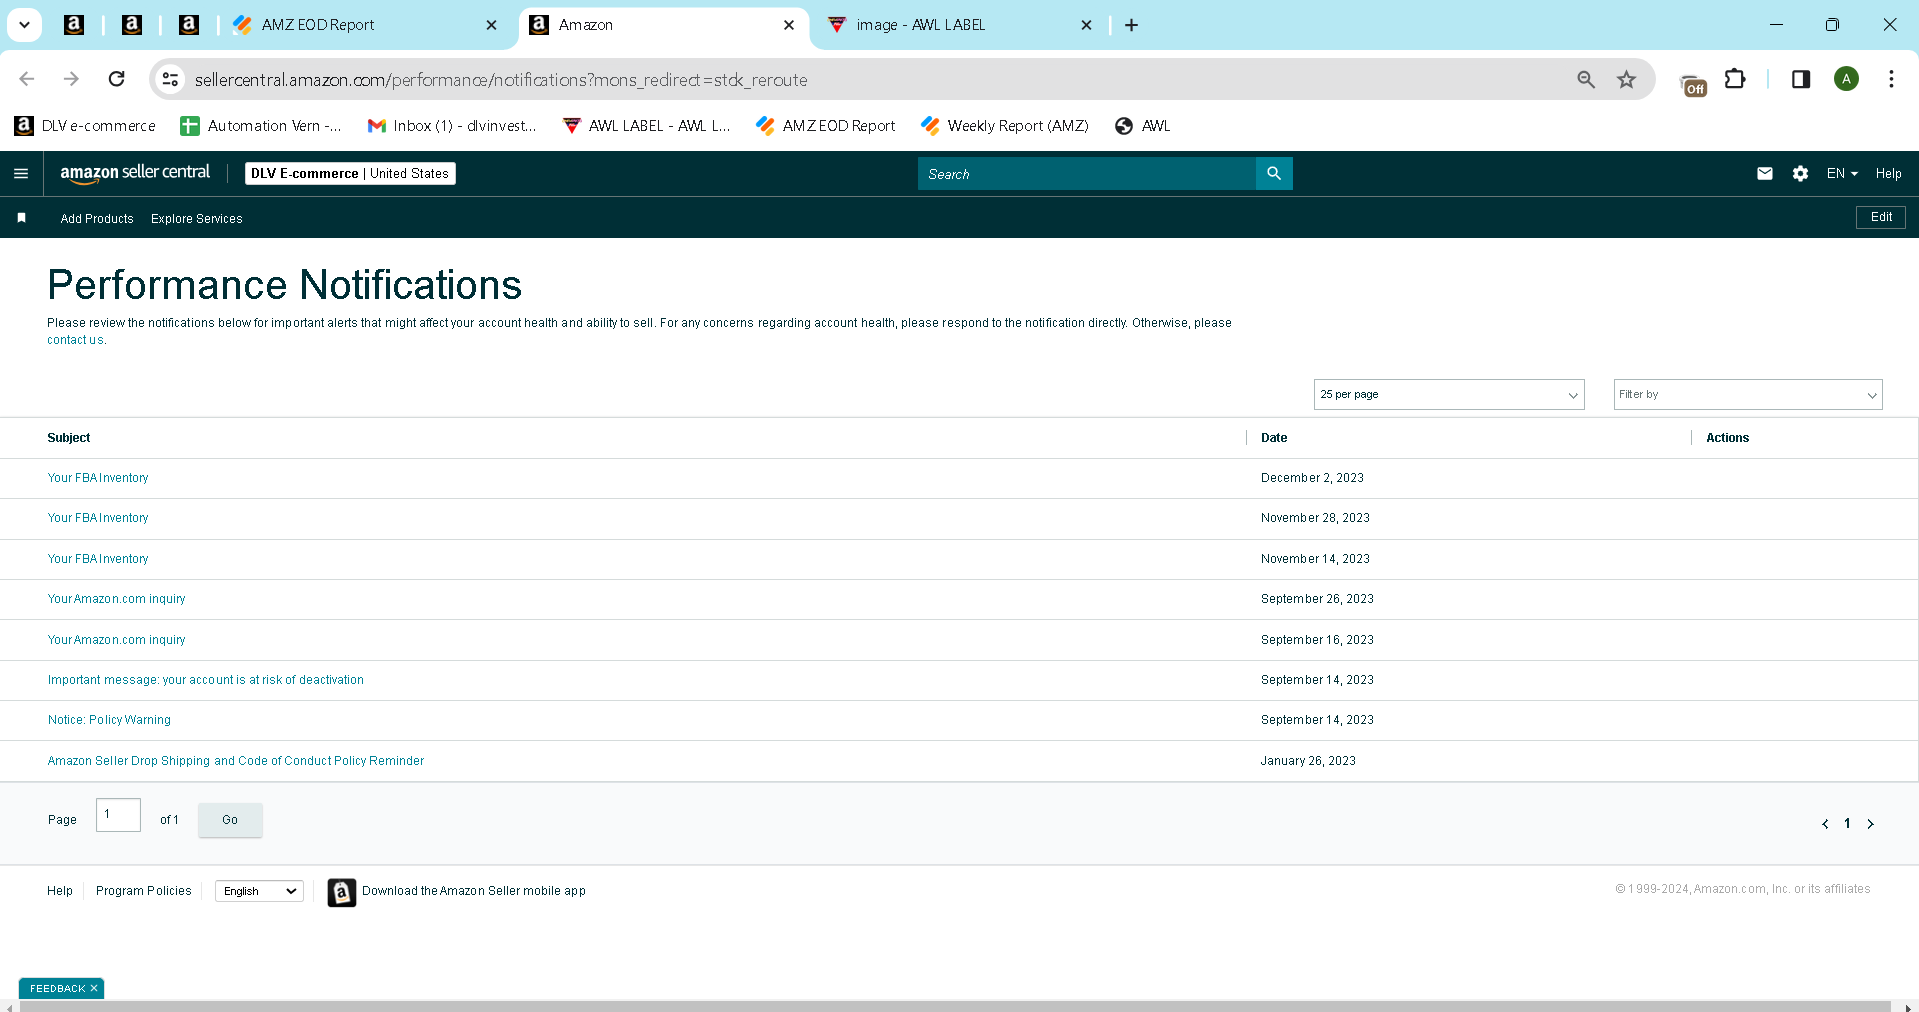
Task: Click Add Products in the navigation bar
Action: coord(97,219)
